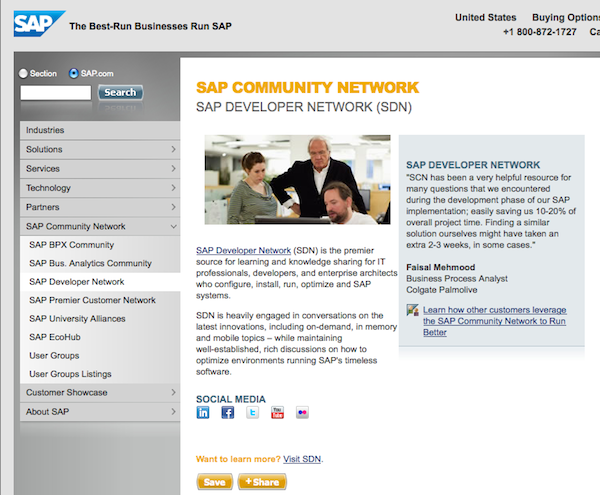Open the About SAP menu item
This screenshot has width=600, height=495.
(100, 412)
